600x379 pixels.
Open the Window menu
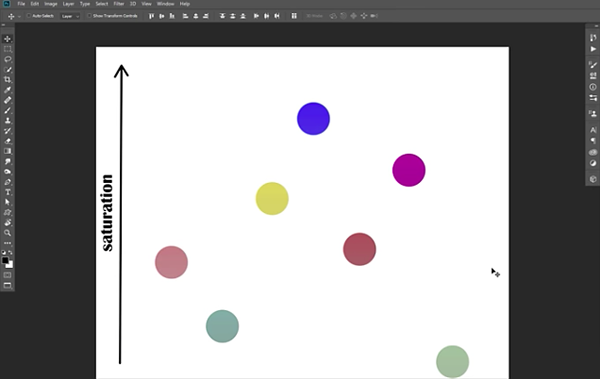165,4
